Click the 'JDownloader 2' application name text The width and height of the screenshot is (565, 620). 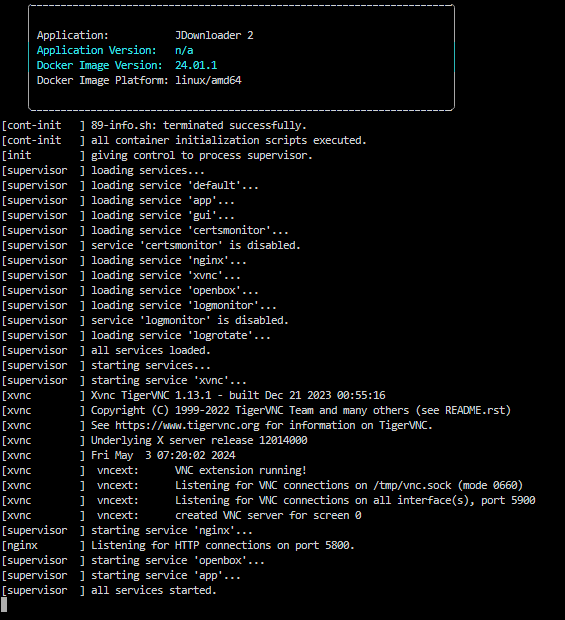(x=214, y=36)
